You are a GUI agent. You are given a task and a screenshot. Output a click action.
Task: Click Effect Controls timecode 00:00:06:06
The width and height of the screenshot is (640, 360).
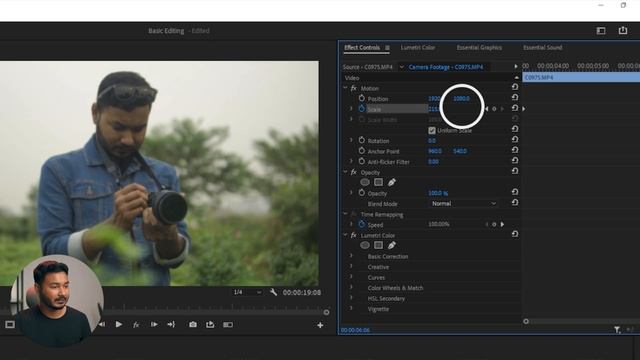(x=355, y=330)
